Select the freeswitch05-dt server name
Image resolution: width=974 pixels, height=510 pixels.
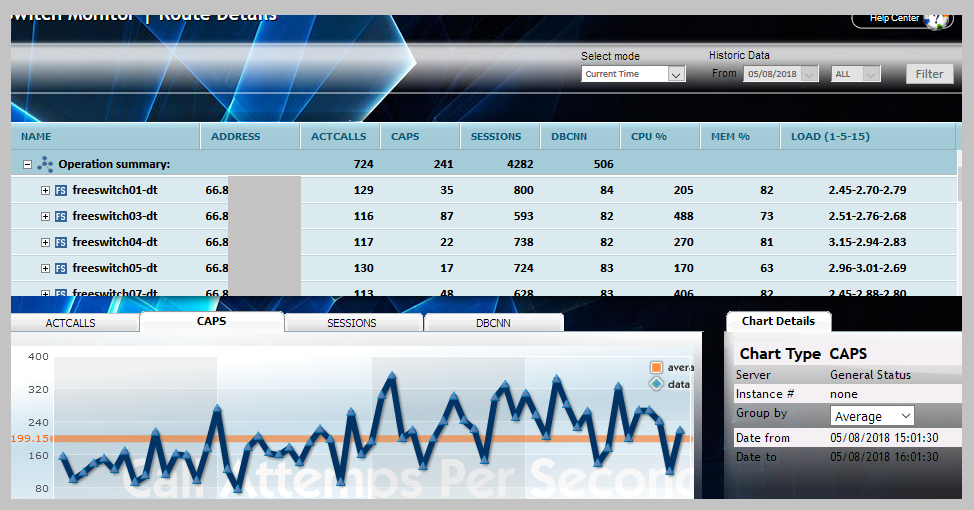115,268
